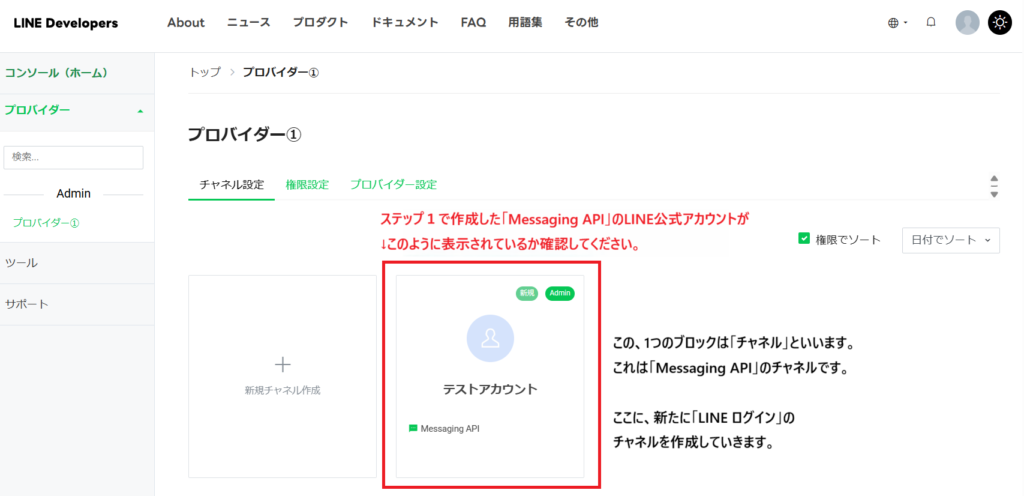The width and height of the screenshot is (1024, 496).
Task: Open the ドキュメント menu item
Action: [404, 23]
